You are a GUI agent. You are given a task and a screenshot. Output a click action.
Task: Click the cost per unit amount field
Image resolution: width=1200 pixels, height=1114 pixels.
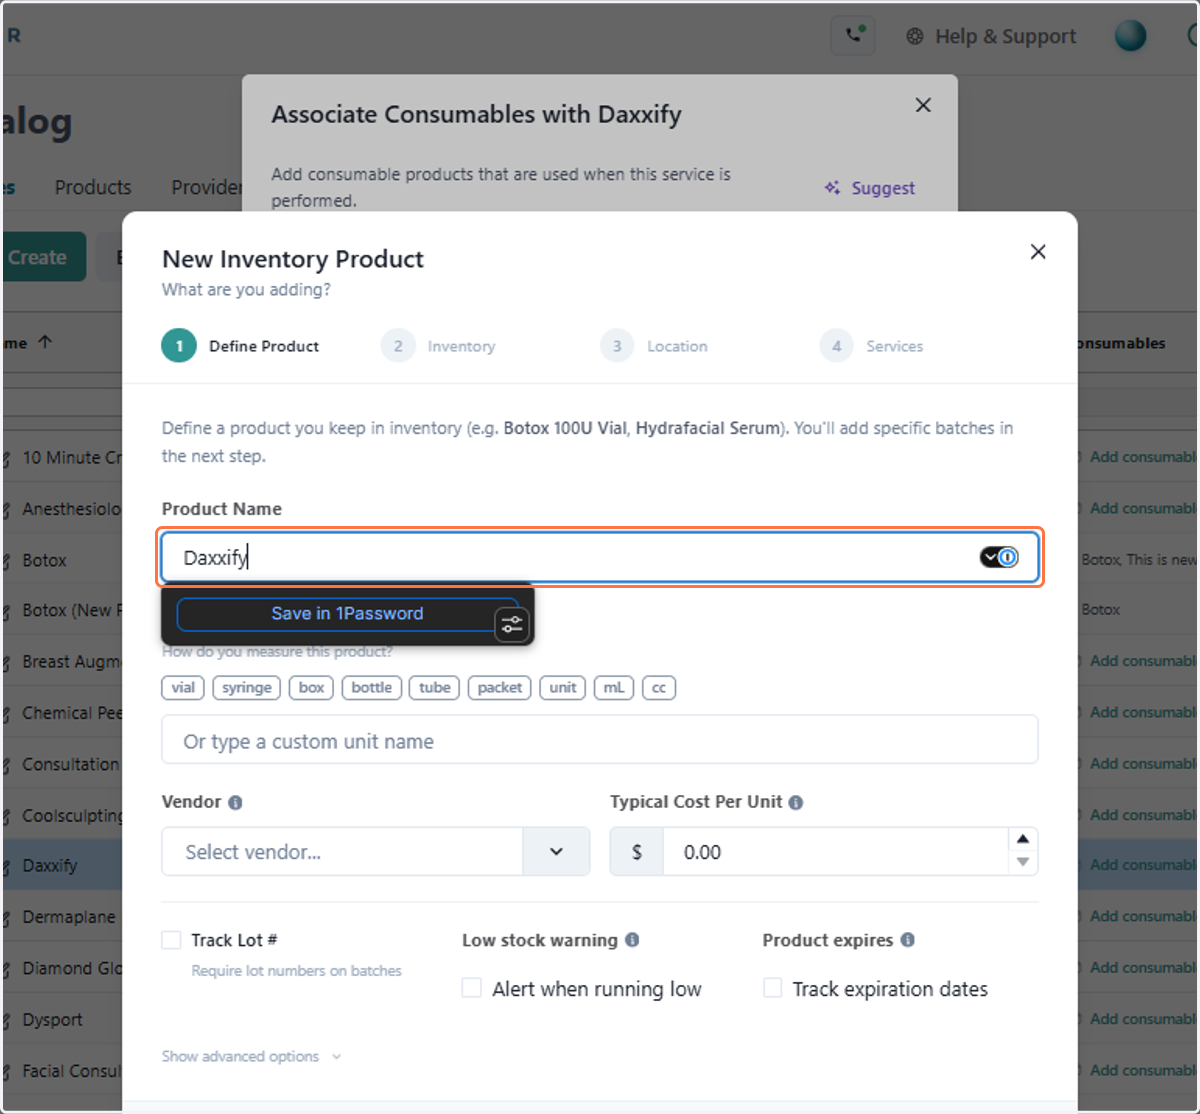(835, 852)
